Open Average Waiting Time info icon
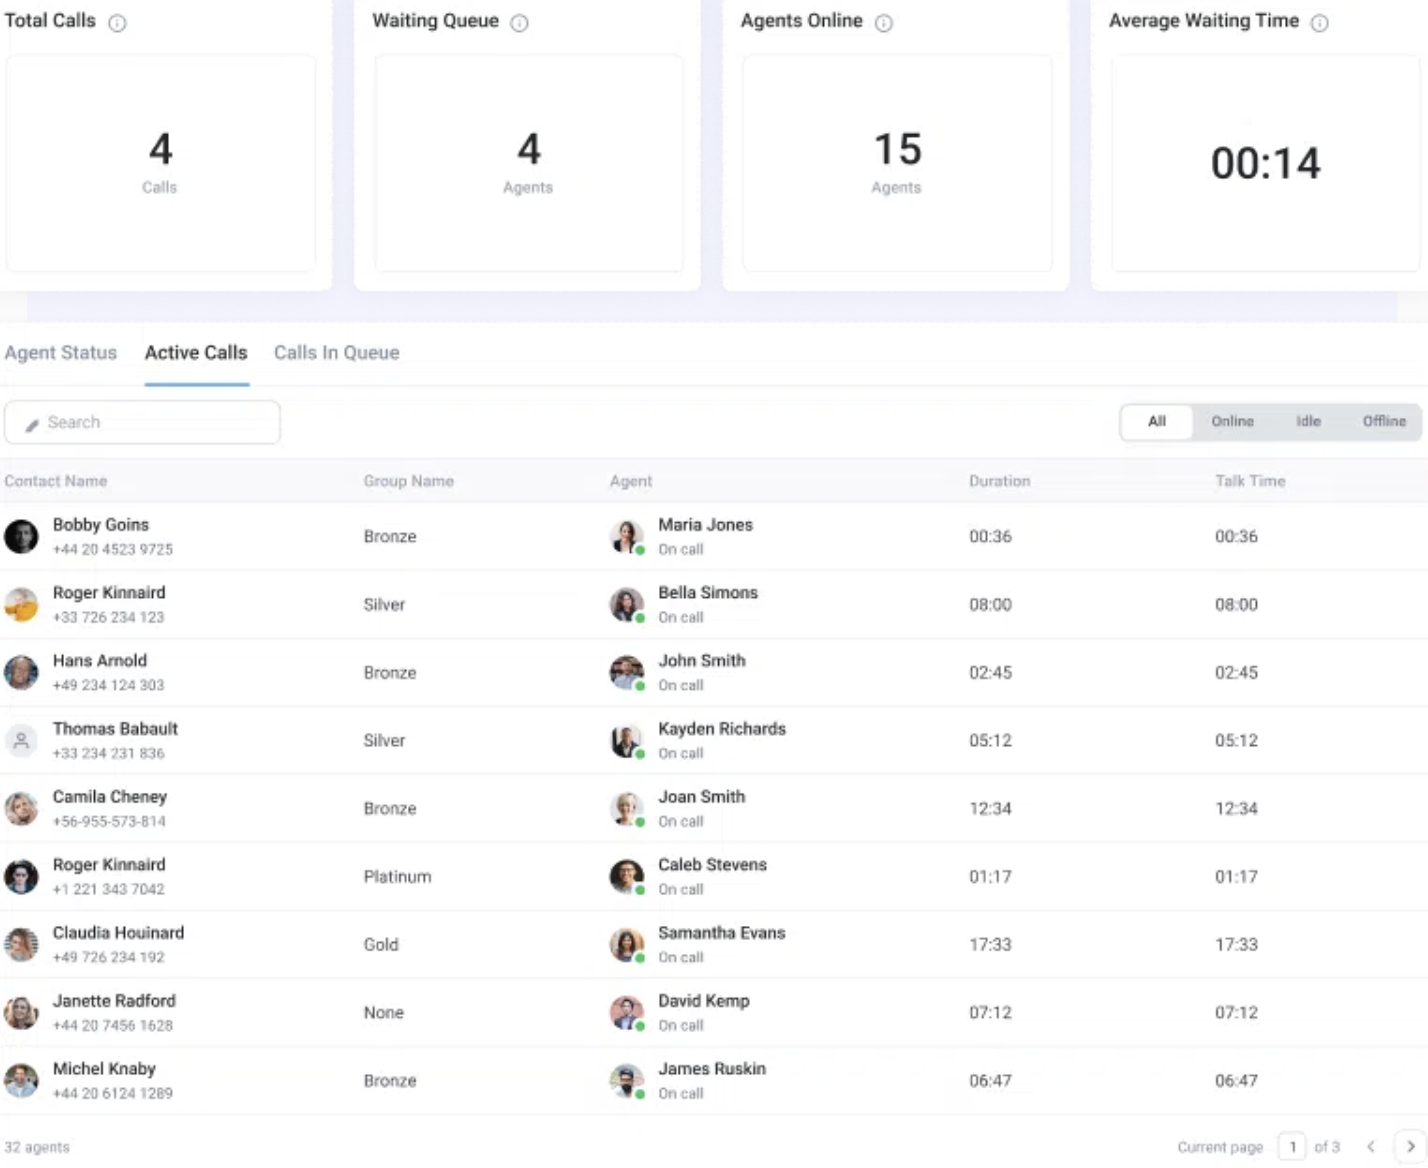The image size is (1428, 1168). (x=1319, y=23)
